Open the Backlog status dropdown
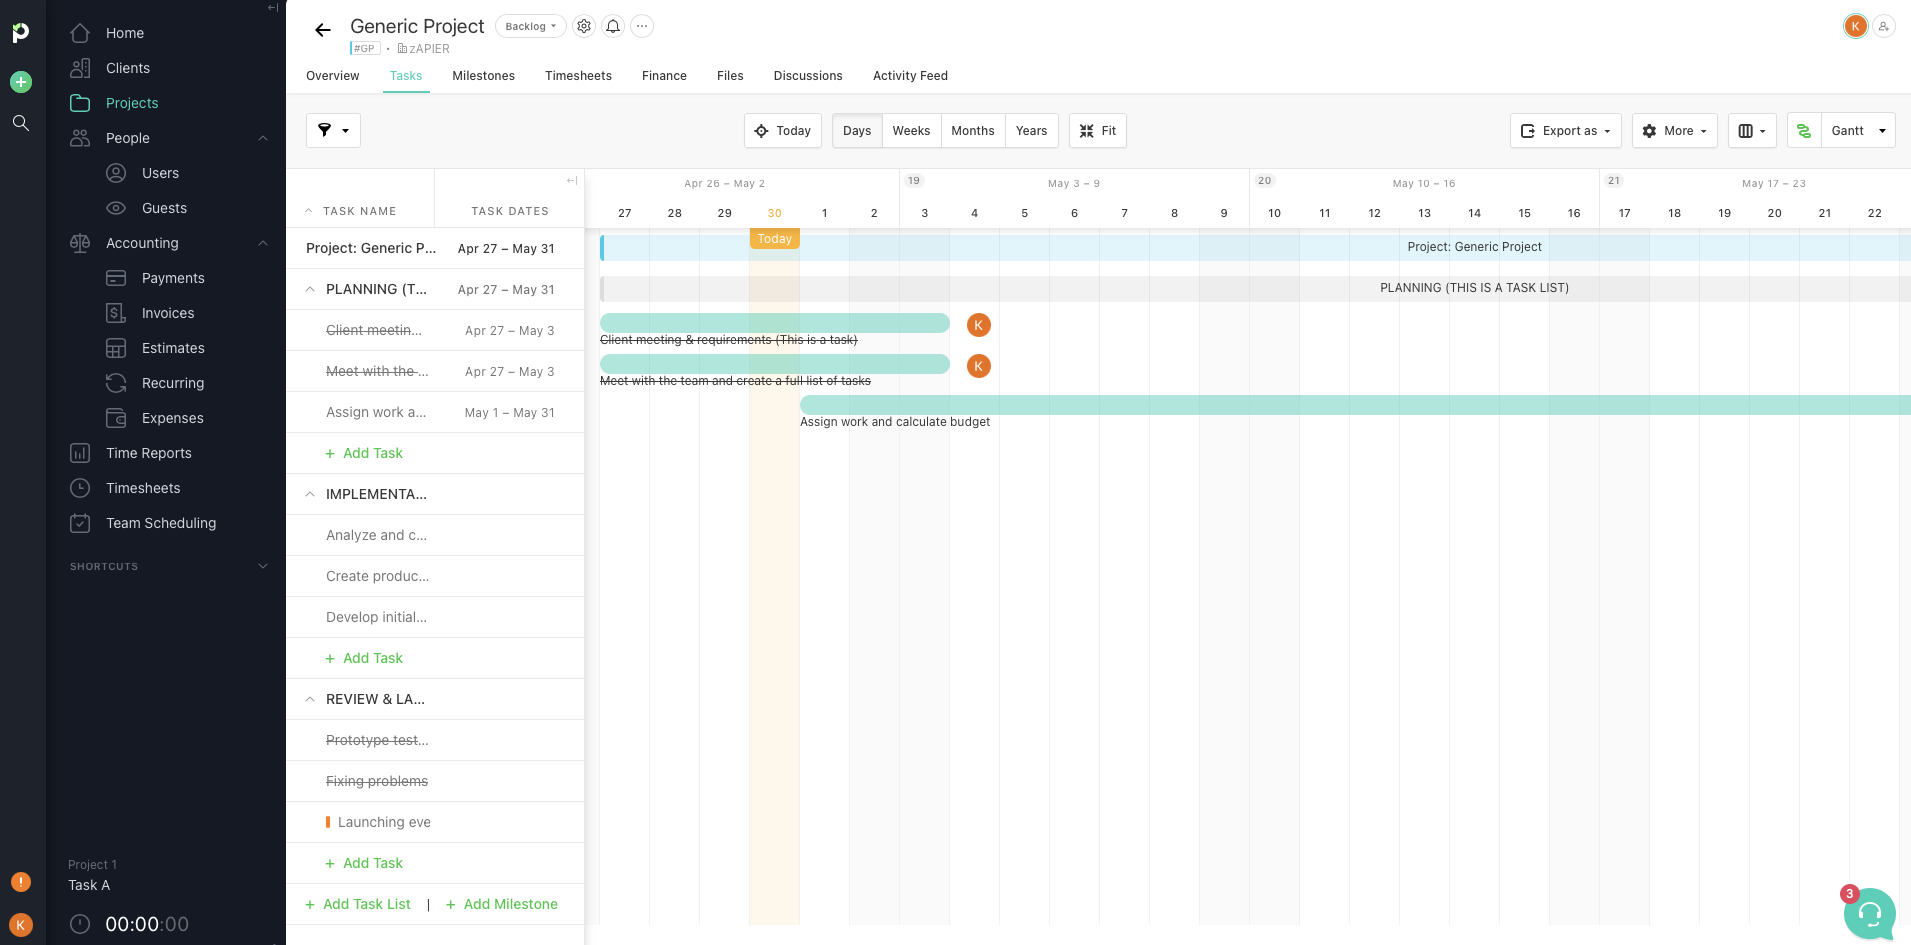The width and height of the screenshot is (1911, 945). [531, 26]
